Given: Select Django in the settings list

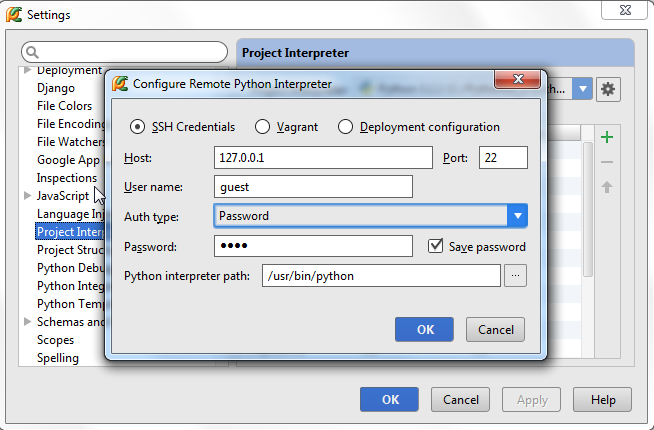Looking at the screenshot, I should (55, 88).
